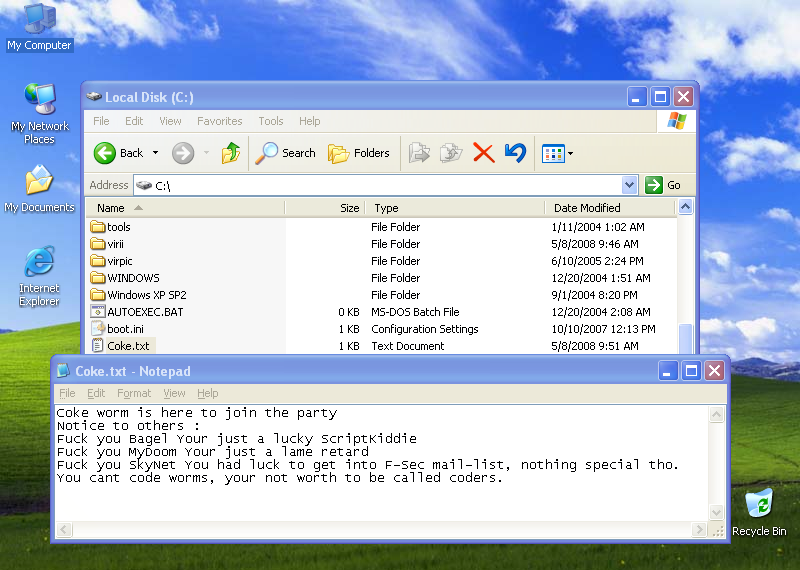Viewport: 800px width, 570px height.
Task: Click the Forward arrow button in Explorer
Action: click(x=183, y=153)
